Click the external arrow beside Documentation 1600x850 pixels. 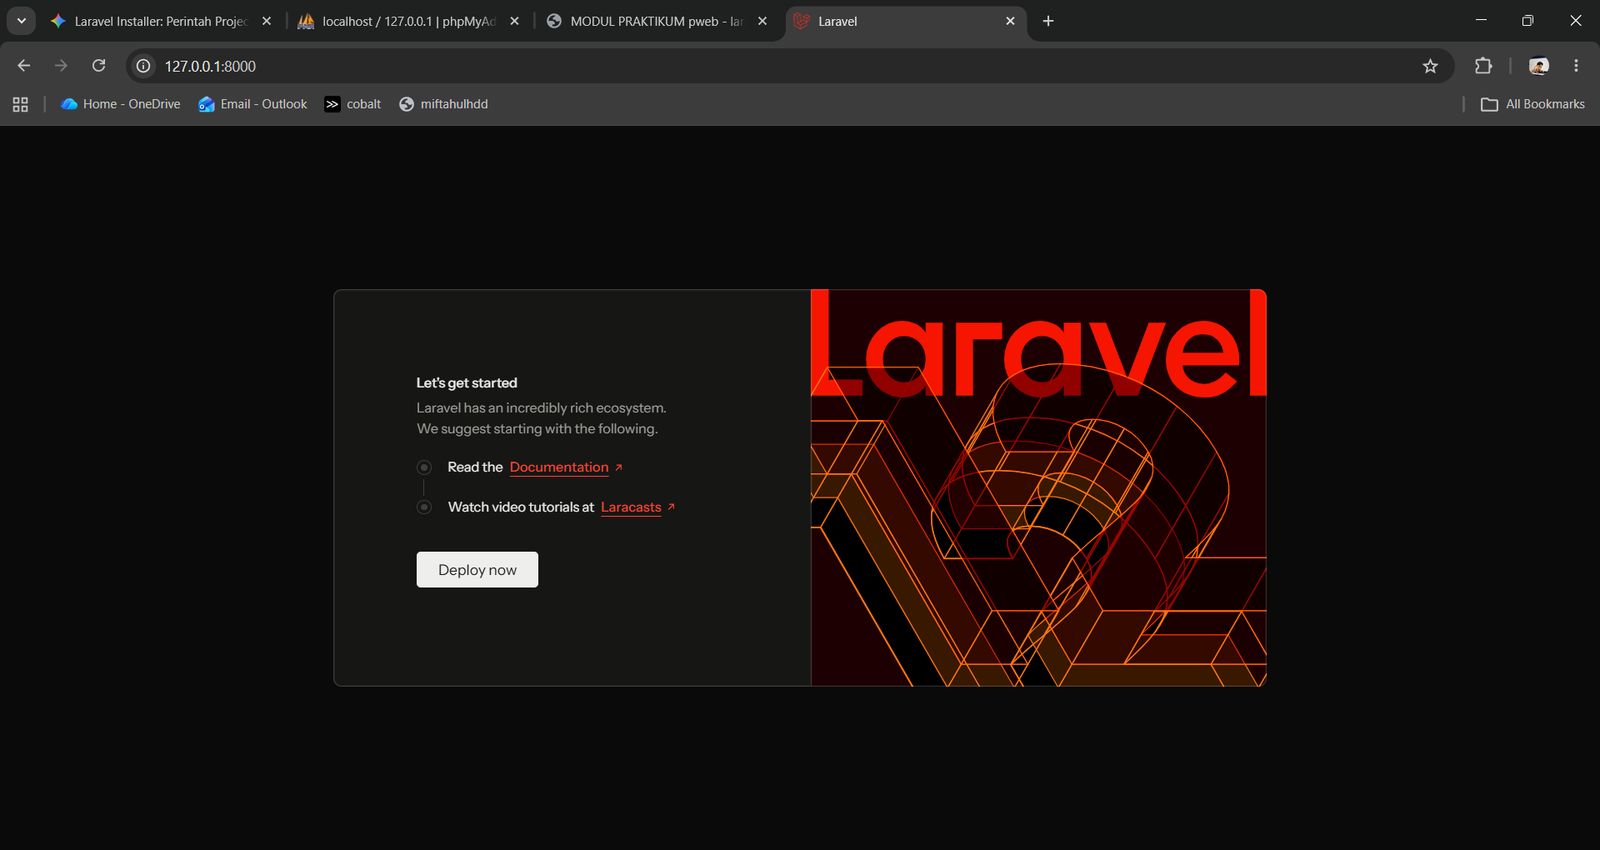(619, 467)
